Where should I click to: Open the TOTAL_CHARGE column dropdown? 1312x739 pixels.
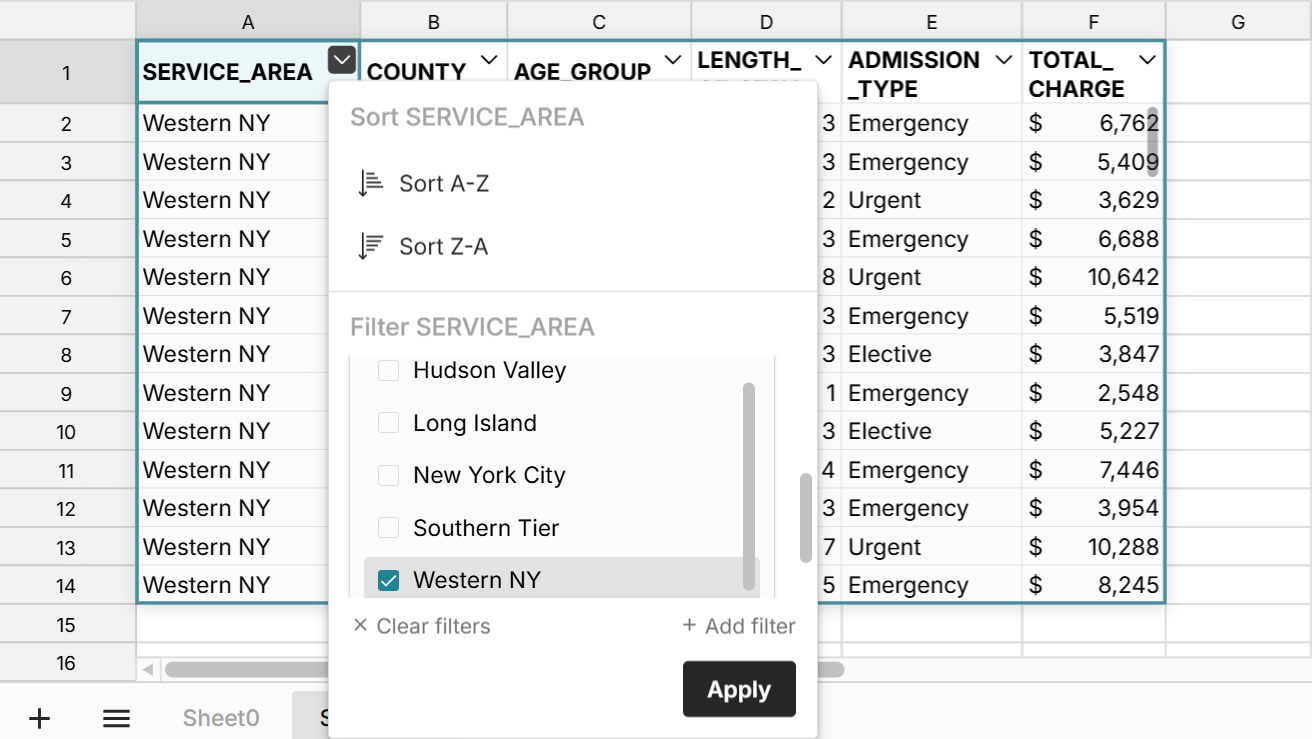(x=1148, y=61)
